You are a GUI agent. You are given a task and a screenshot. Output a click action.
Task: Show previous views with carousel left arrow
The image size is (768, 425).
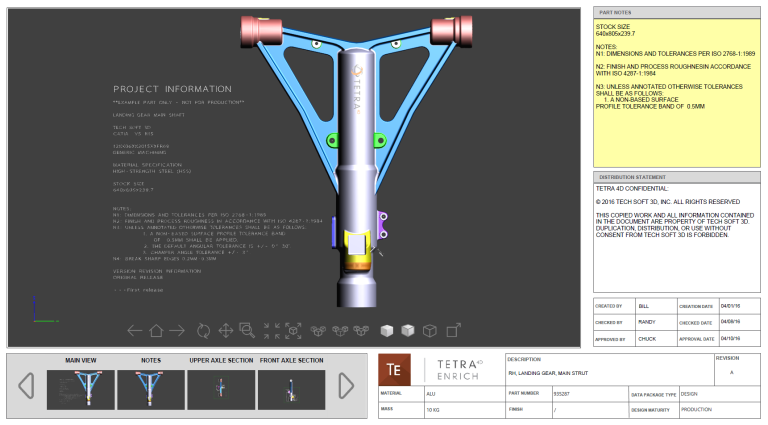coord(26,386)
